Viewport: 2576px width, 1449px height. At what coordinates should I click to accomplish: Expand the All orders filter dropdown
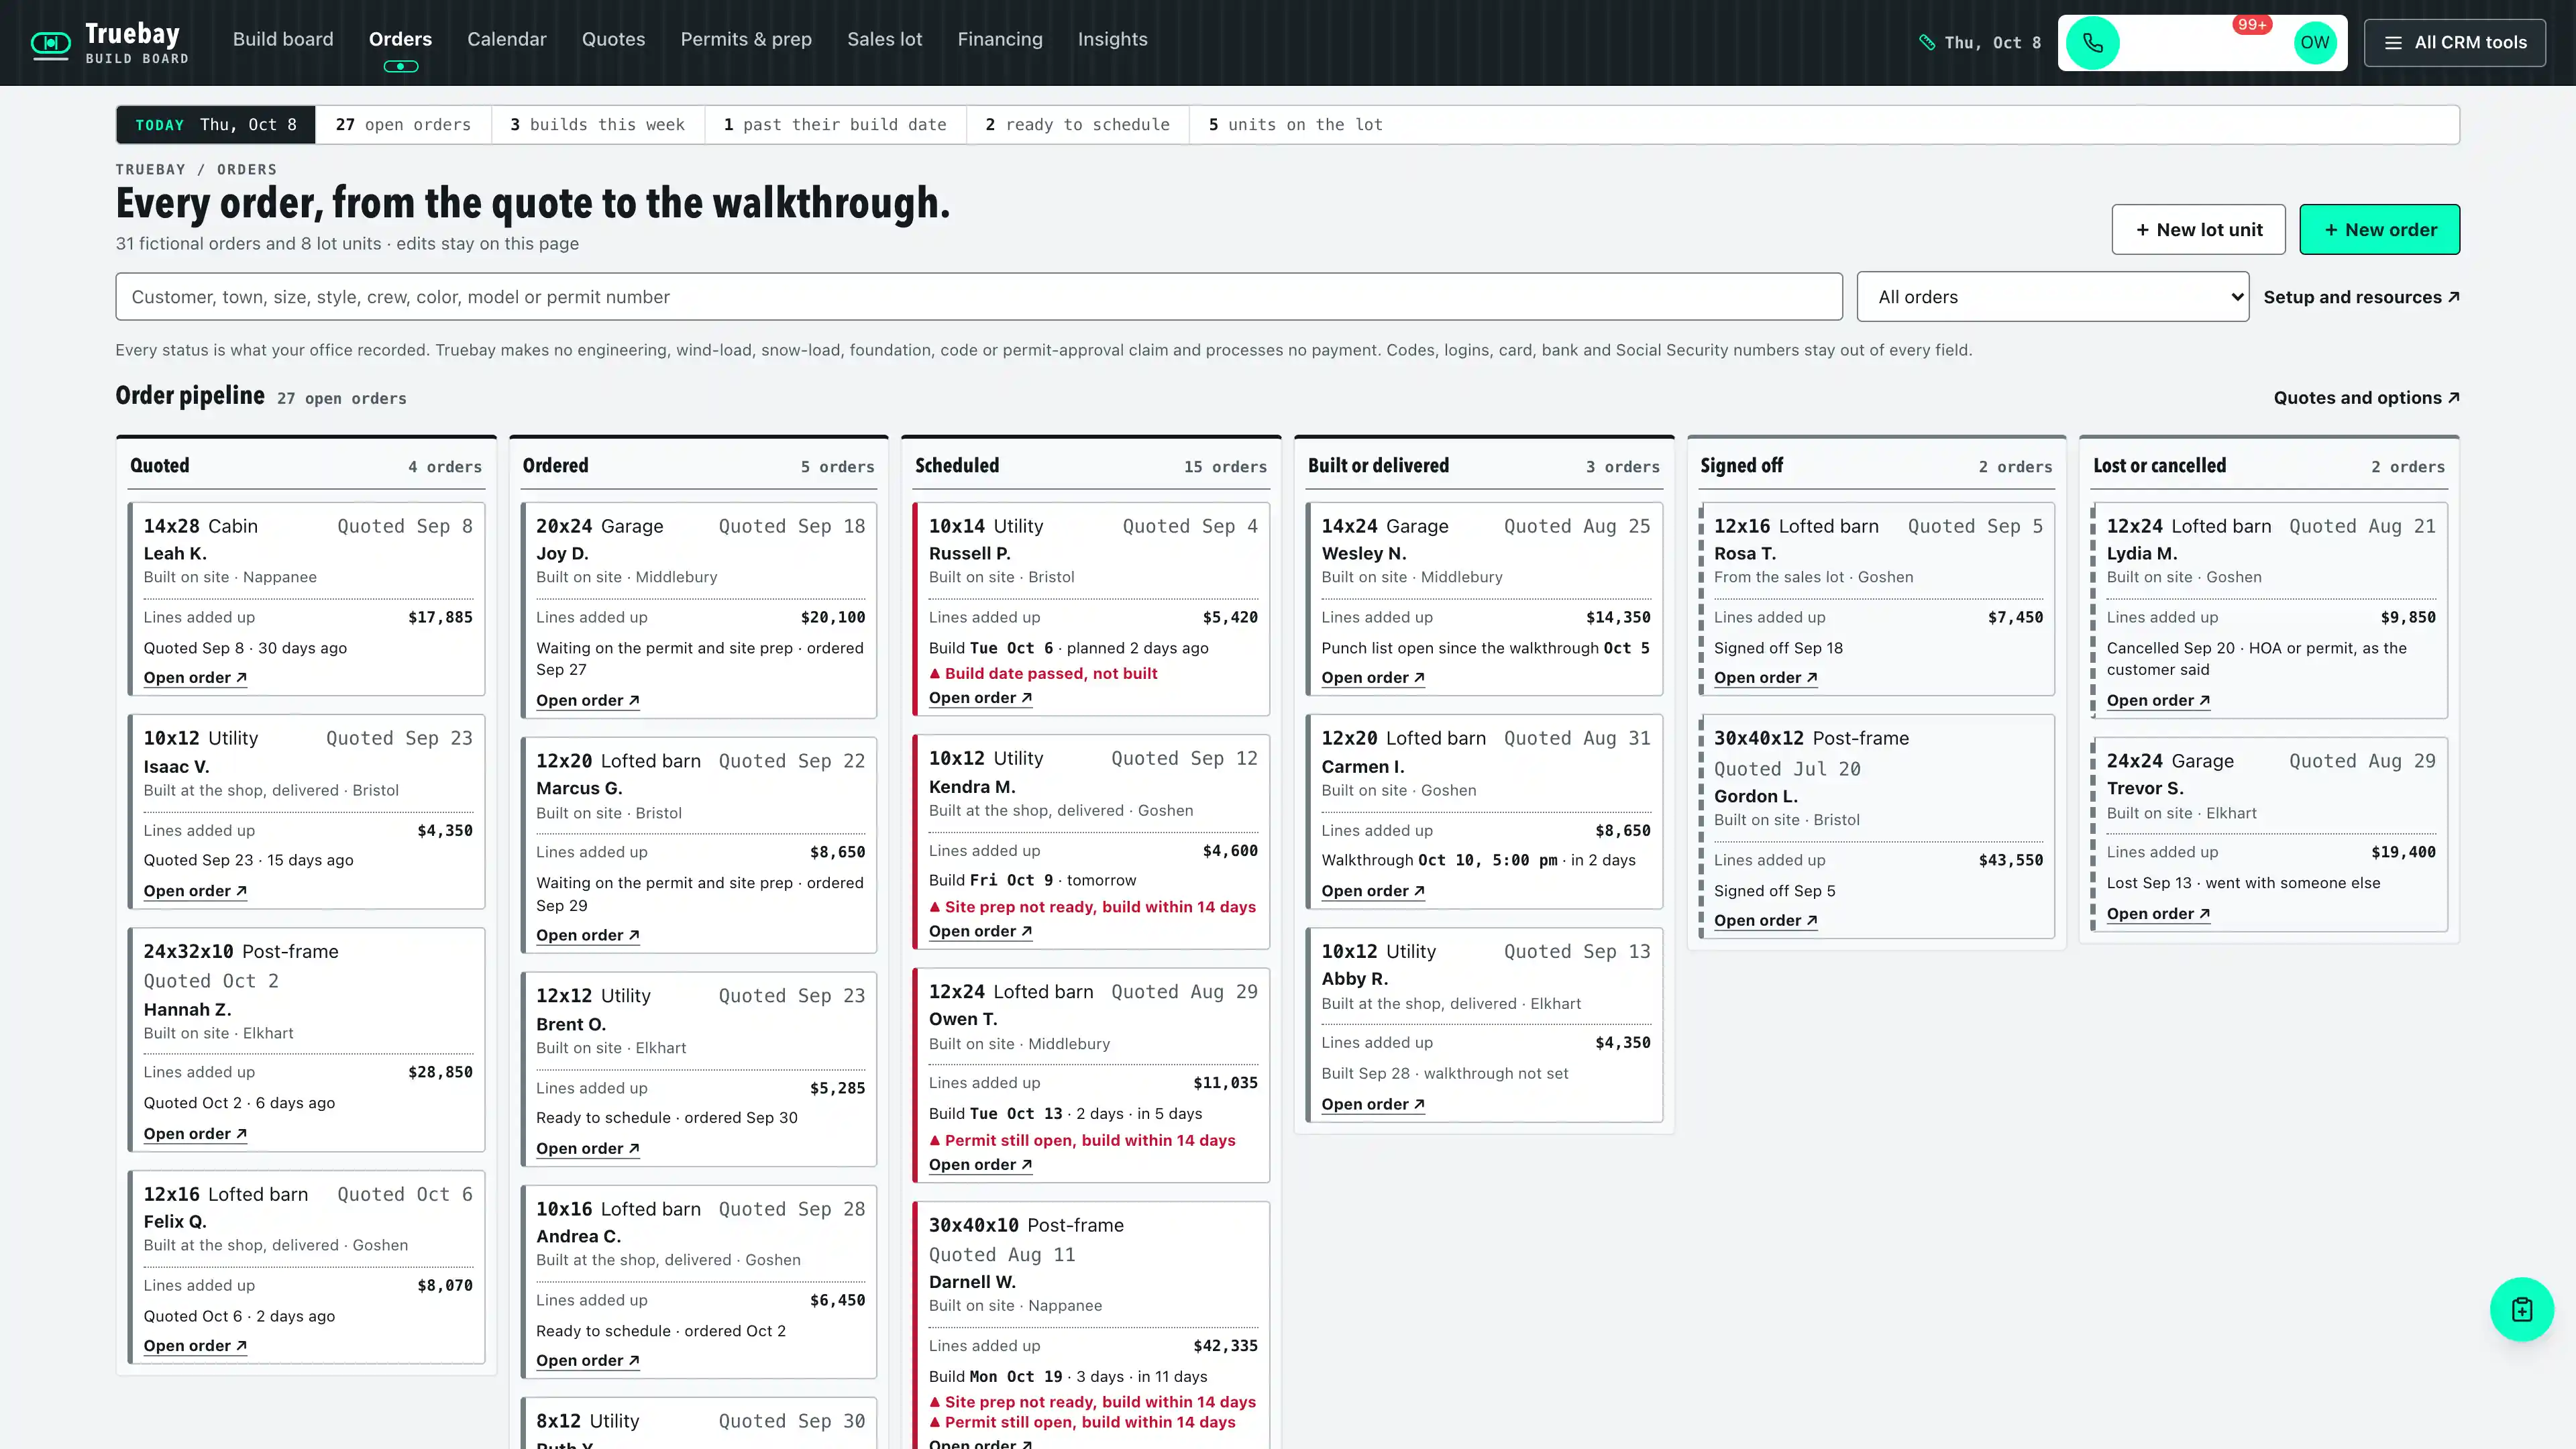(2052, 297)
